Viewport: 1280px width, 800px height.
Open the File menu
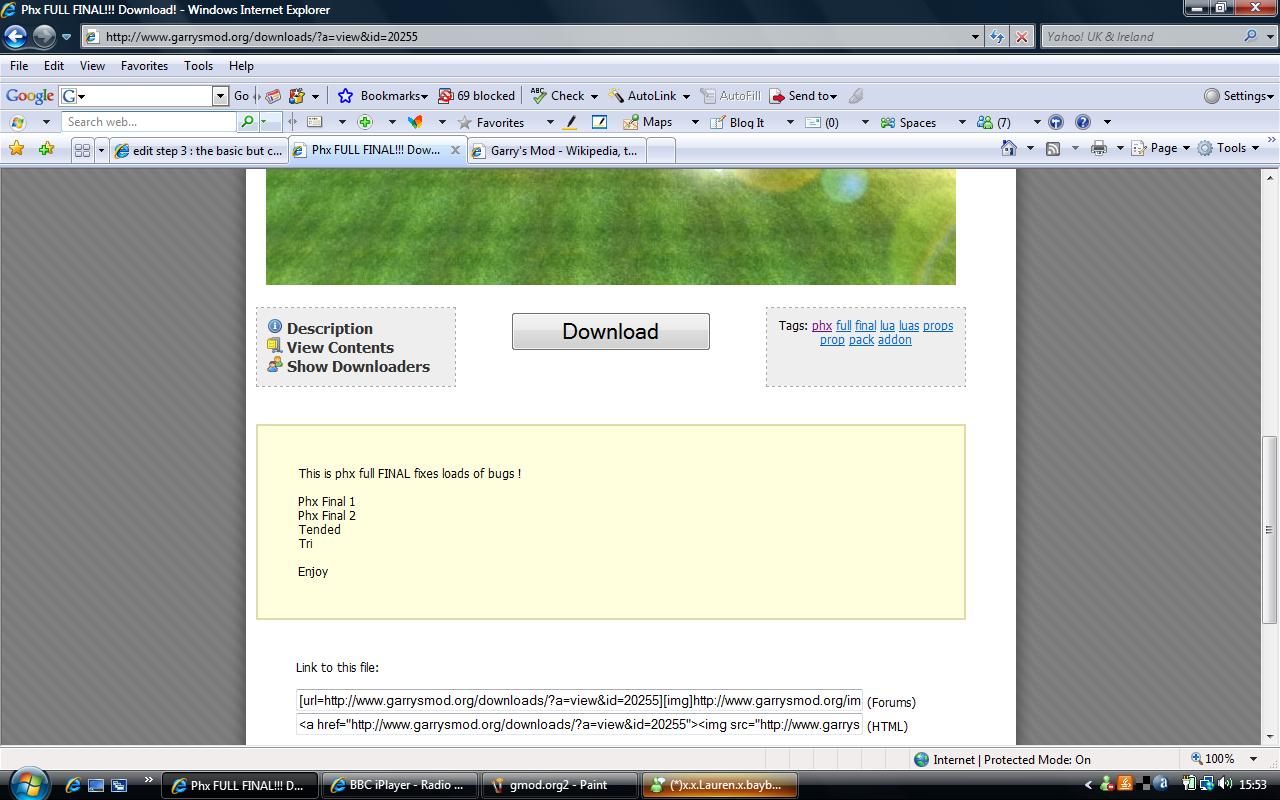pyautogui.click(x=19, y=66)
